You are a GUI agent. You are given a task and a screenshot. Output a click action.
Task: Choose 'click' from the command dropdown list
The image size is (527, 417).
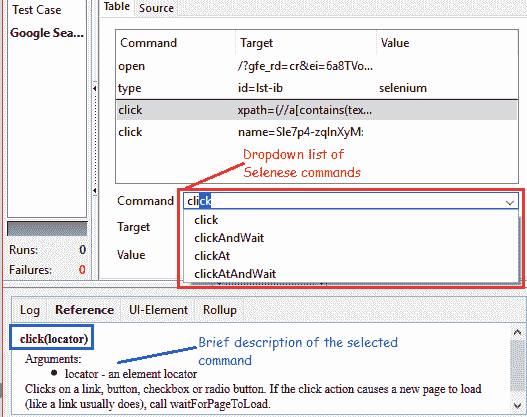coord(351,220)
